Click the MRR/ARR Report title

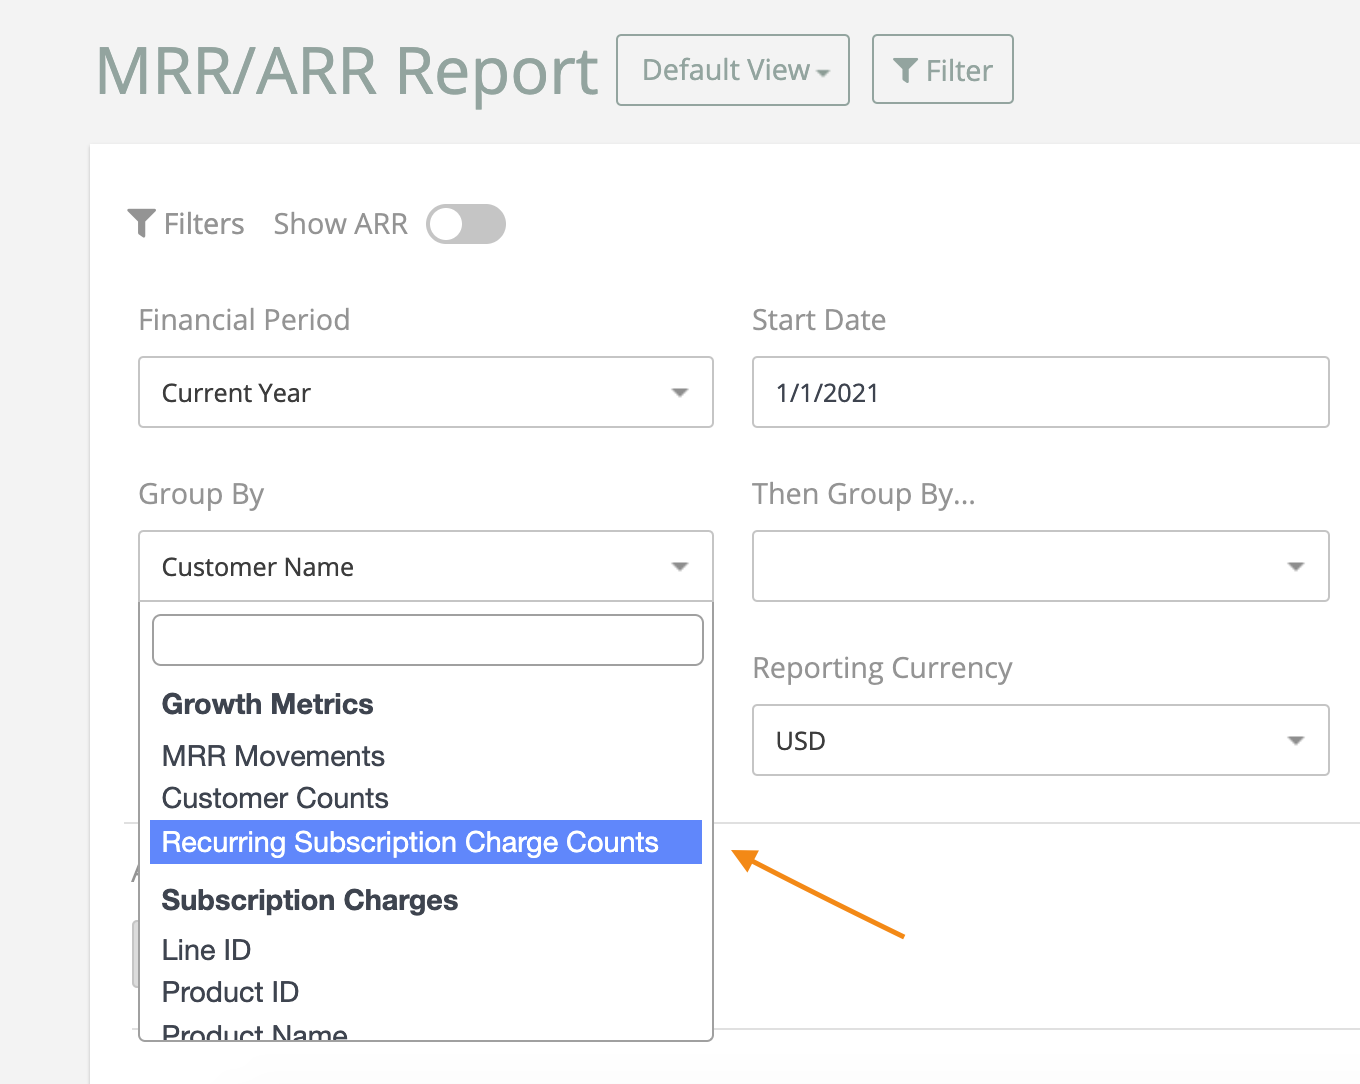pyautogui.click(x=347, y=71)
